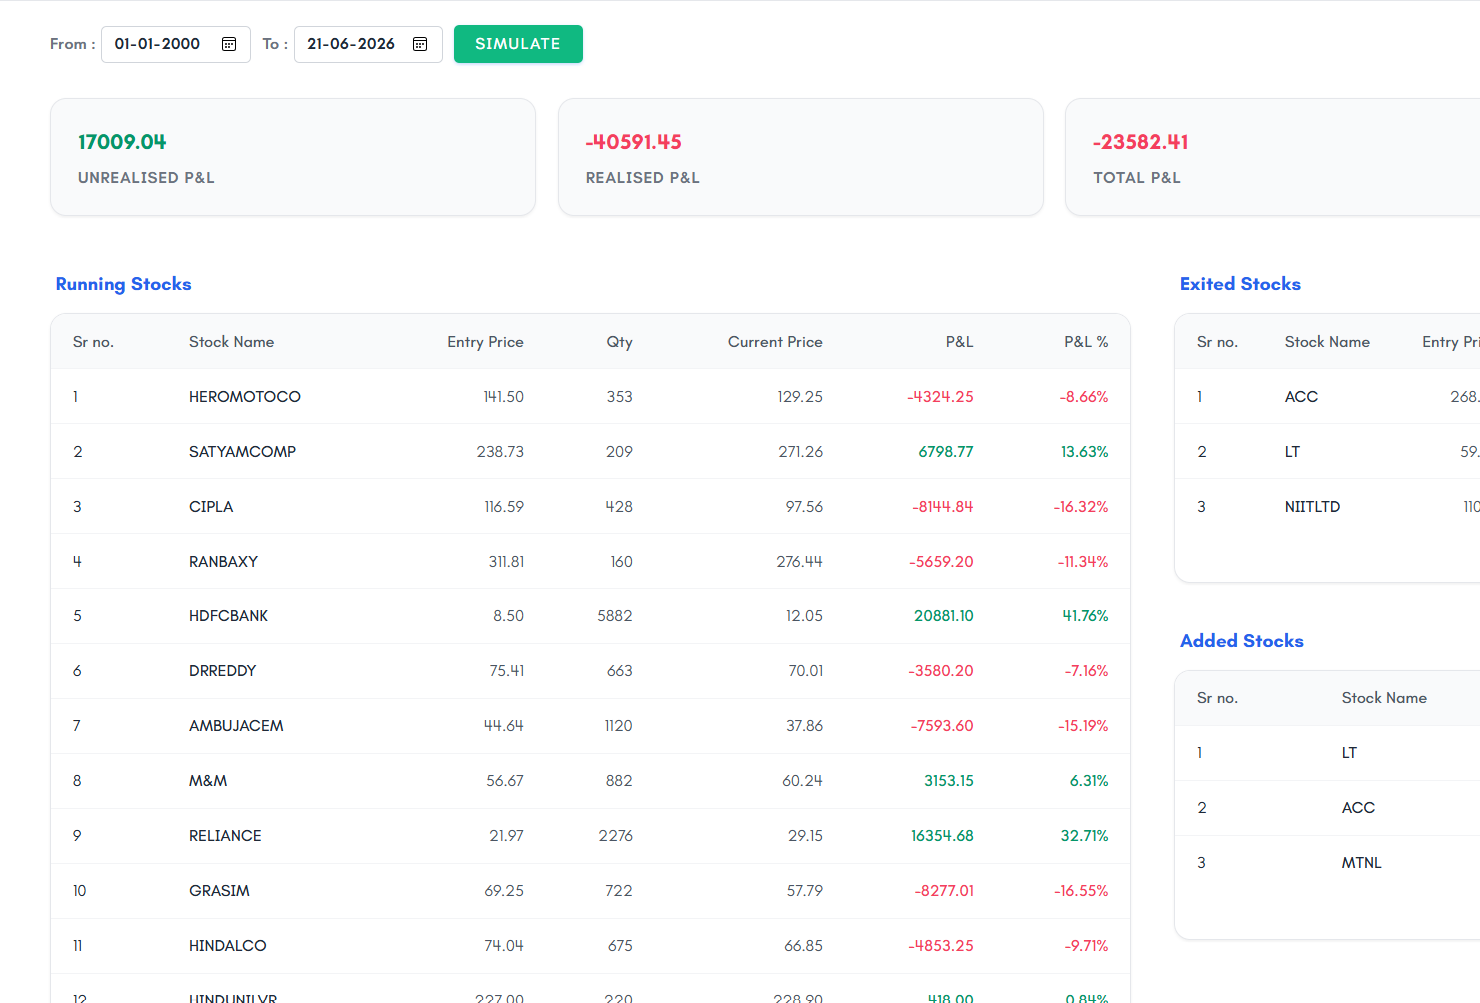This screenshot has width=1480, height=1003.
Task: Edit the From date field 01-01-2000
Action: coord(176,44)
